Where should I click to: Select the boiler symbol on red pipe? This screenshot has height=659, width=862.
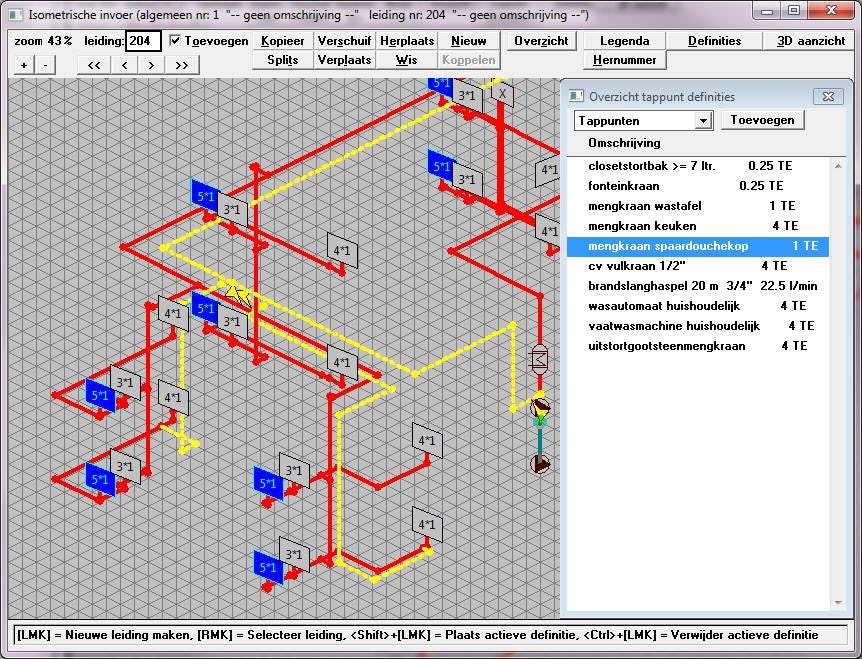[539, 357]
